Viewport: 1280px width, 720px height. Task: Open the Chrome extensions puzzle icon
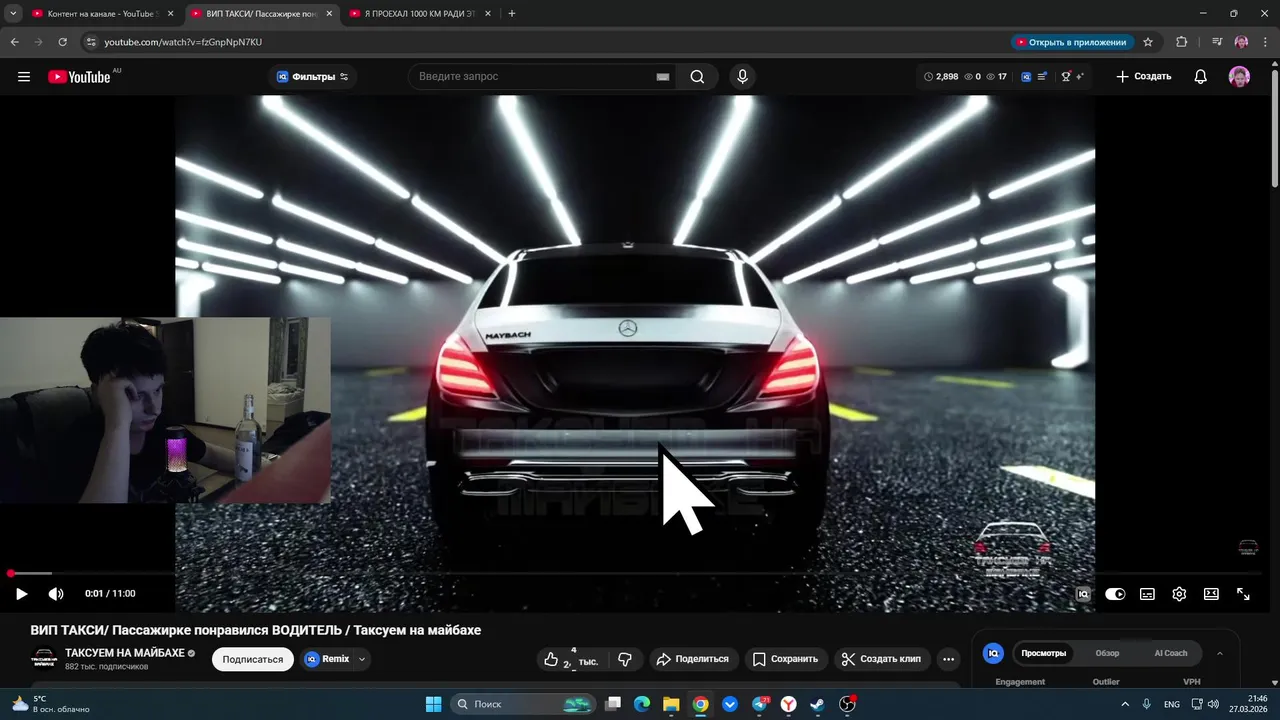point(1181,42)
